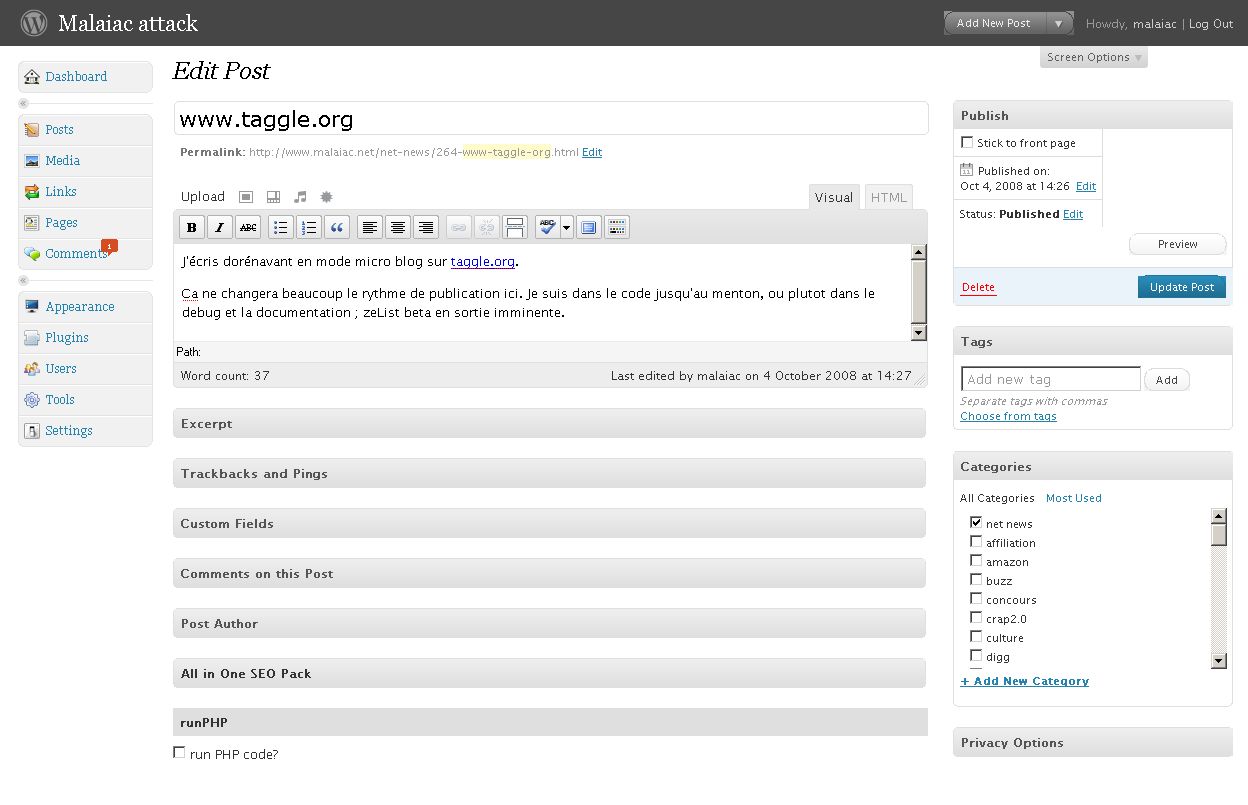Open the spellchecker language dropdown arrow
This screenshot has height=805, width=1248.
click(567, 228)
